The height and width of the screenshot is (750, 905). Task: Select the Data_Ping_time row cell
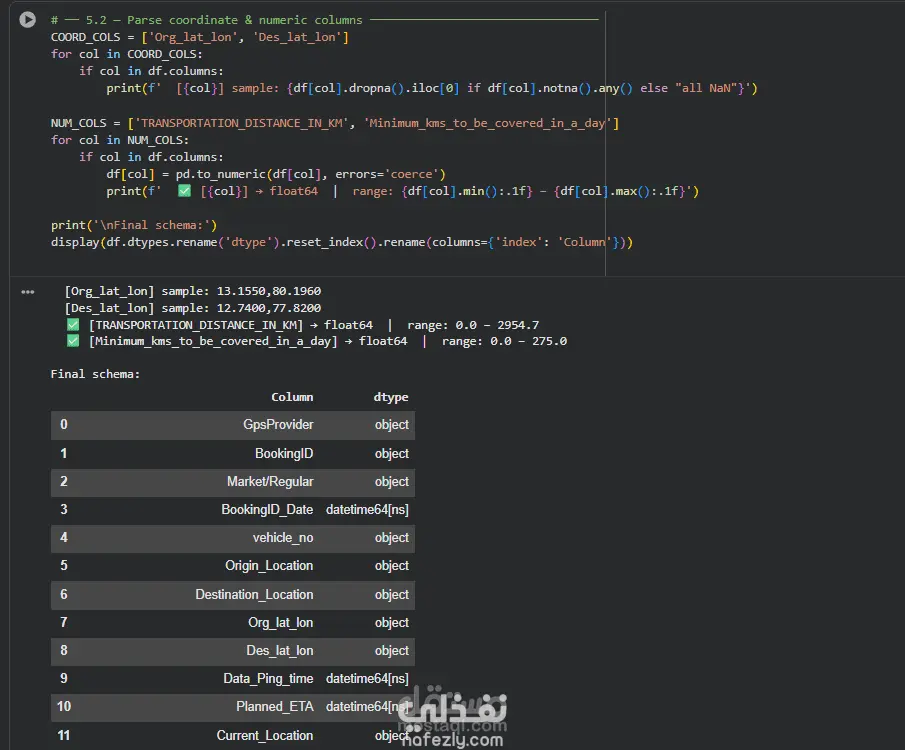point(268,679)
